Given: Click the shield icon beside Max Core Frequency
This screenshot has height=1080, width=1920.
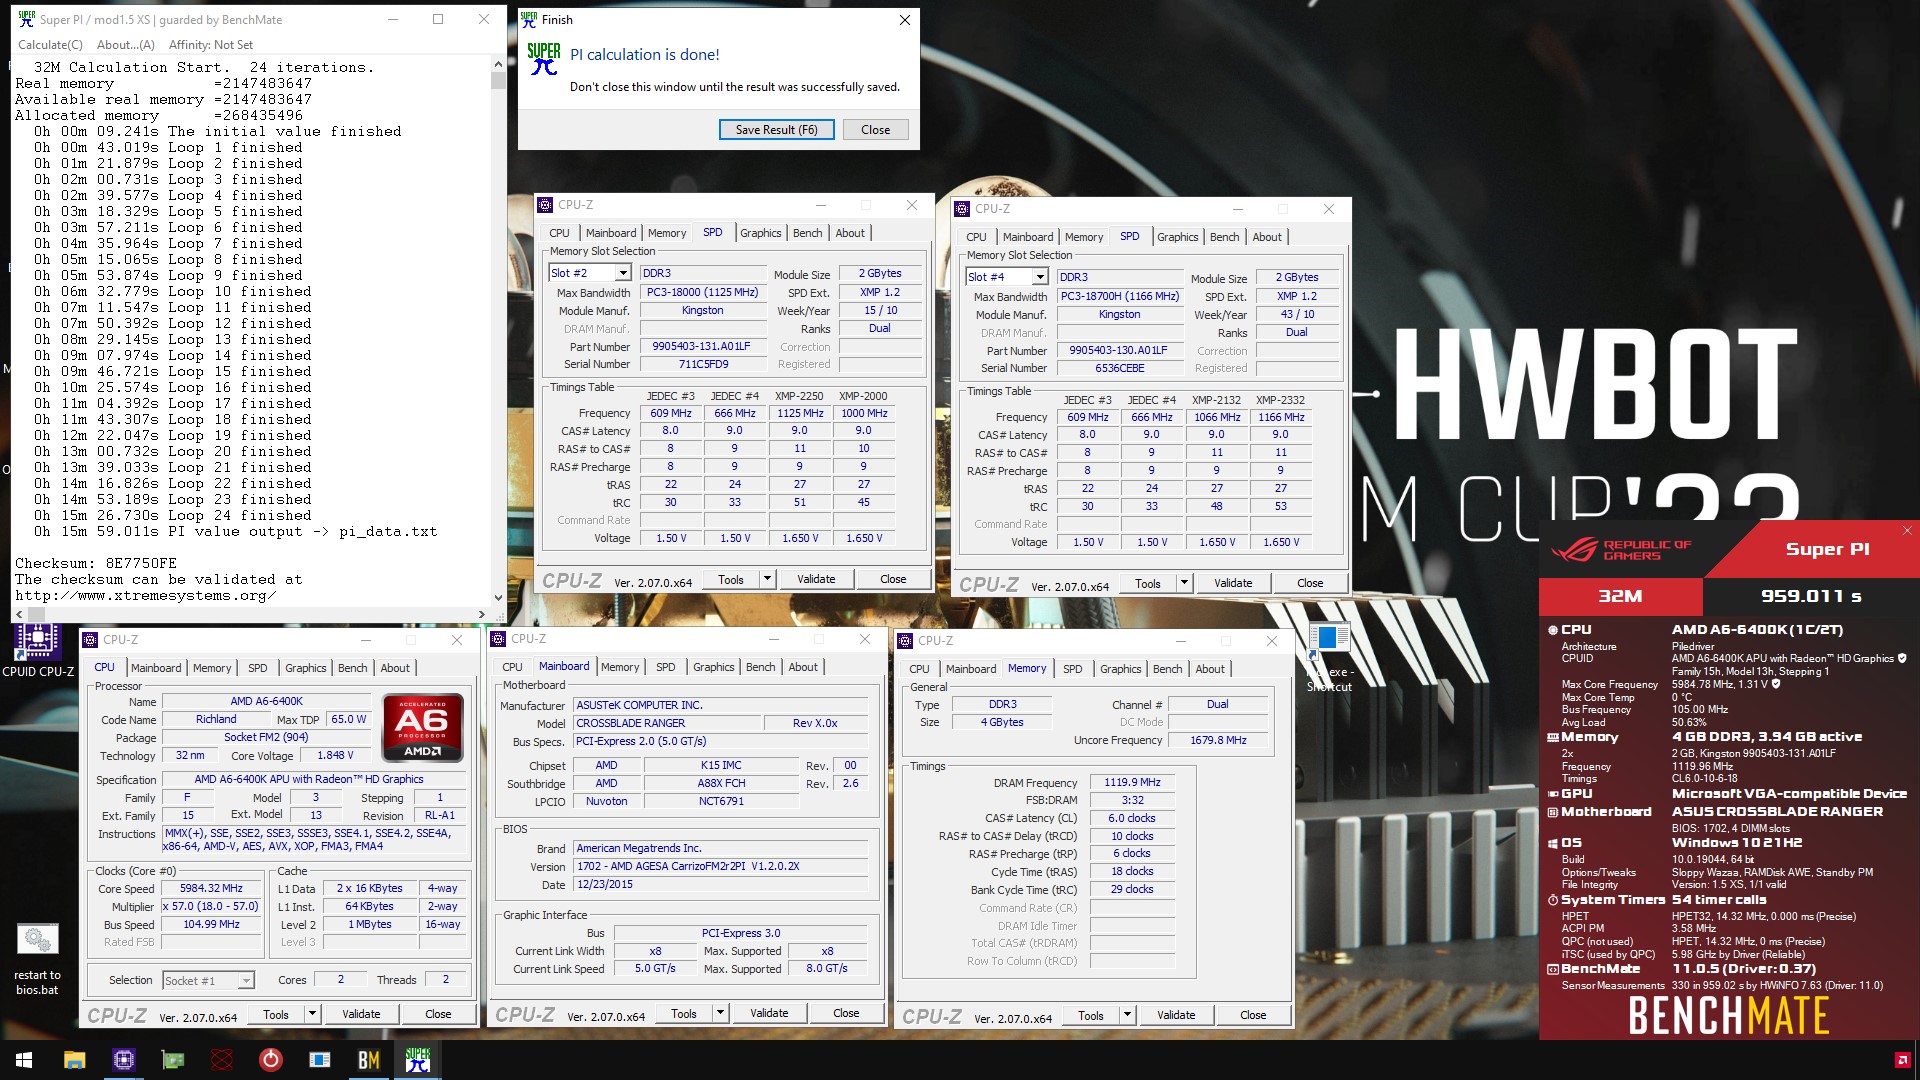Looking at the screenshot, I should tap(1776, 684).
